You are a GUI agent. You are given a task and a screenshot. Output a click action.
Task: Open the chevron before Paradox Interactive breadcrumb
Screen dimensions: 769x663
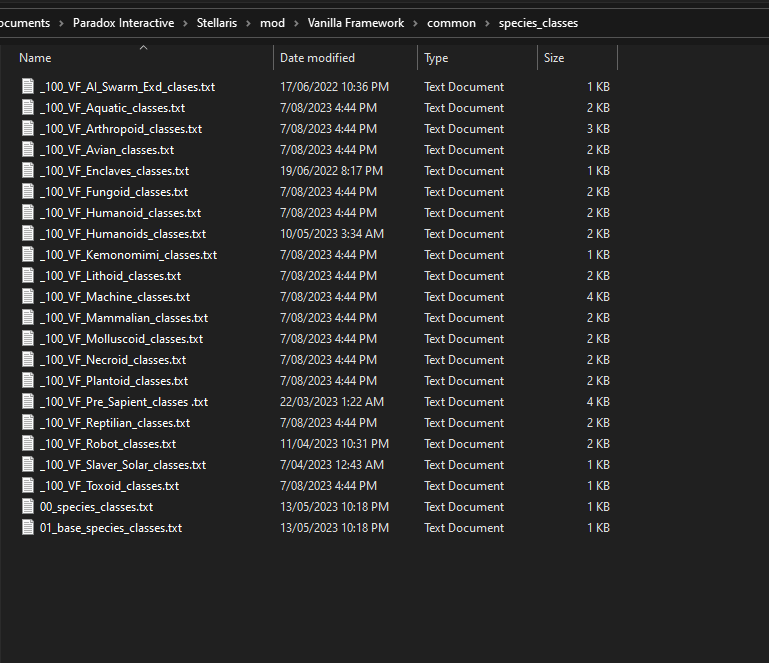coord(61,24)
